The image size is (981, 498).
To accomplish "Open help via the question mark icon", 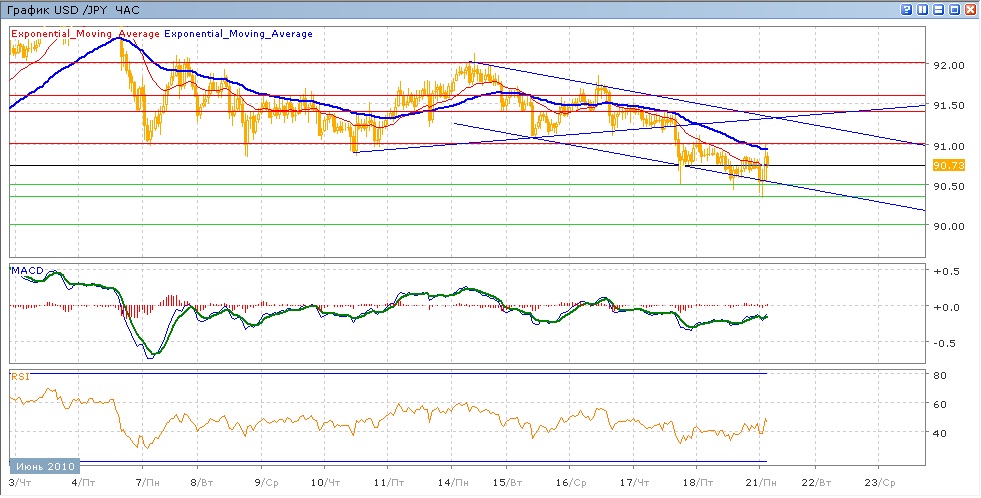I will (x=907, y=9).
